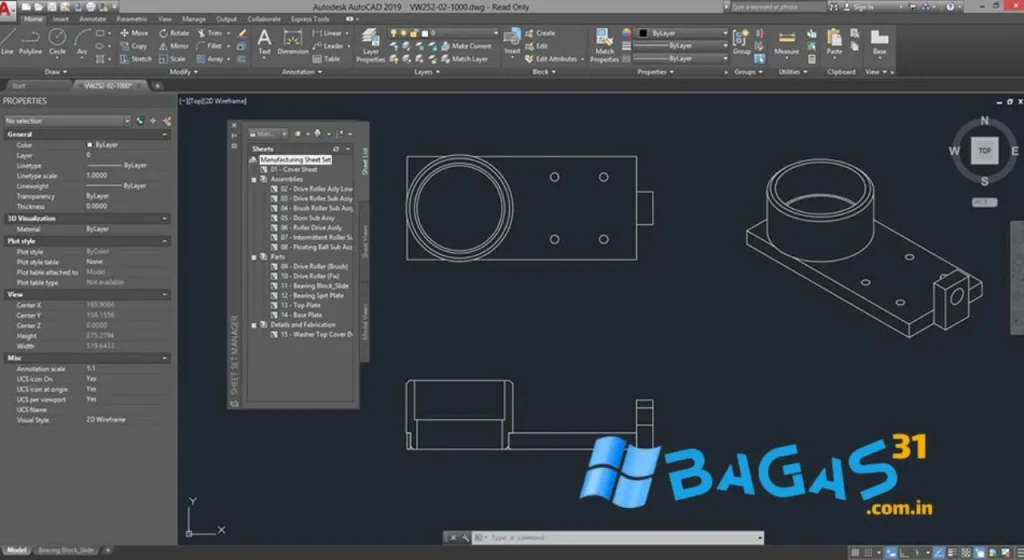
Task: Collapse the Misc properties section
Action: [x=165, y=358]
